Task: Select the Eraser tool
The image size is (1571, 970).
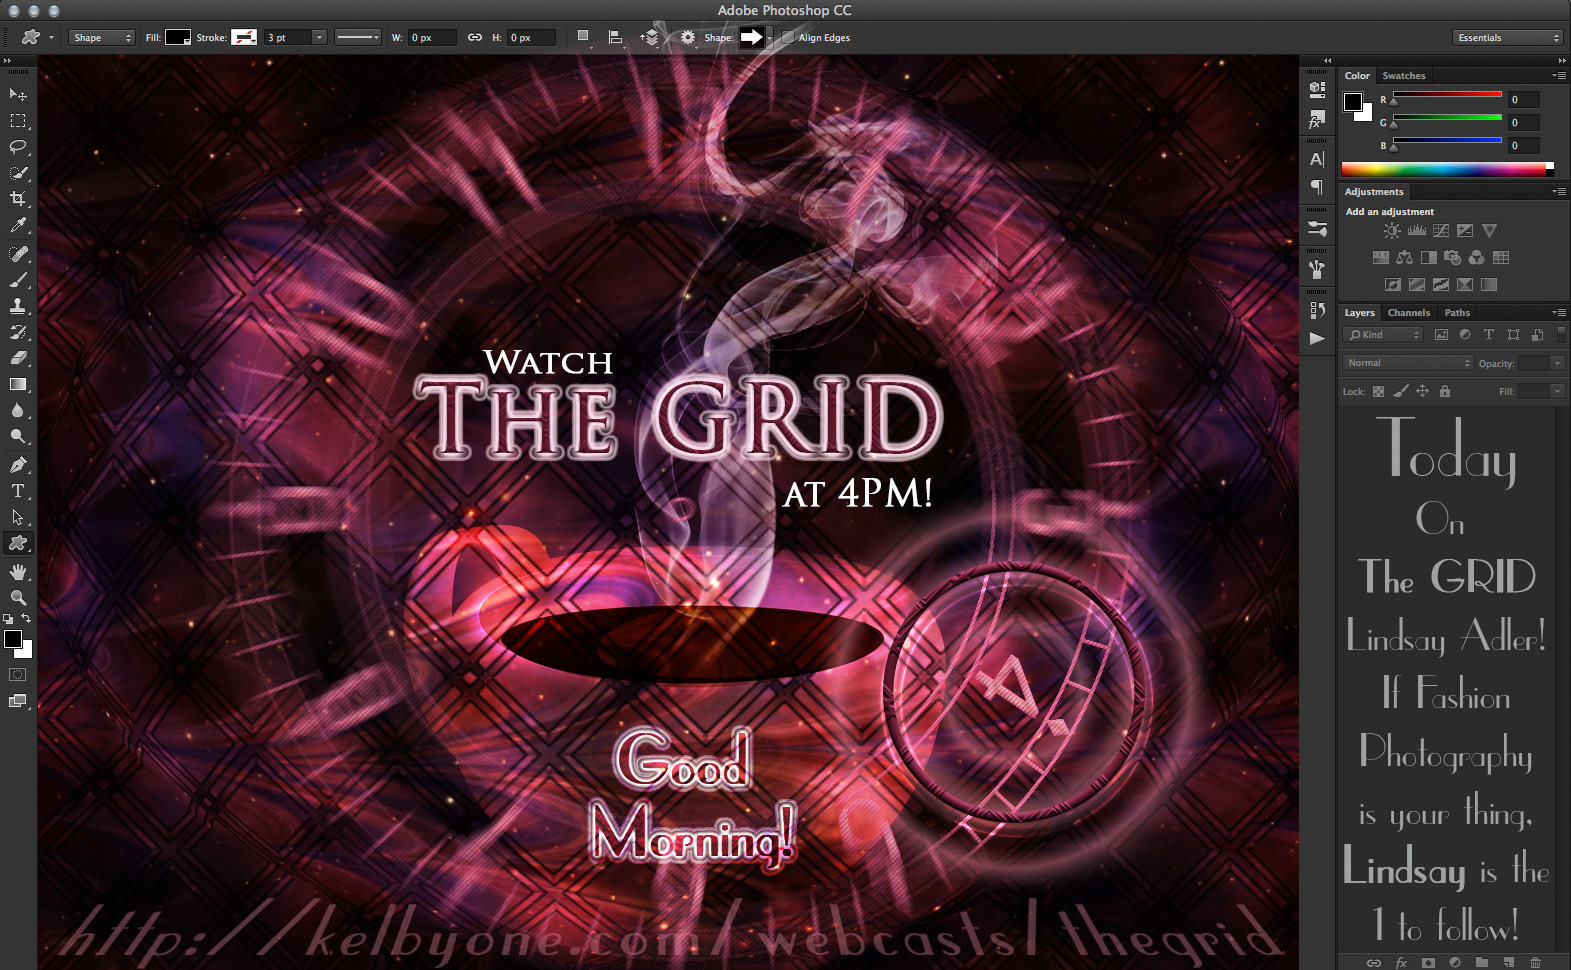Action: tap(18, 358)
